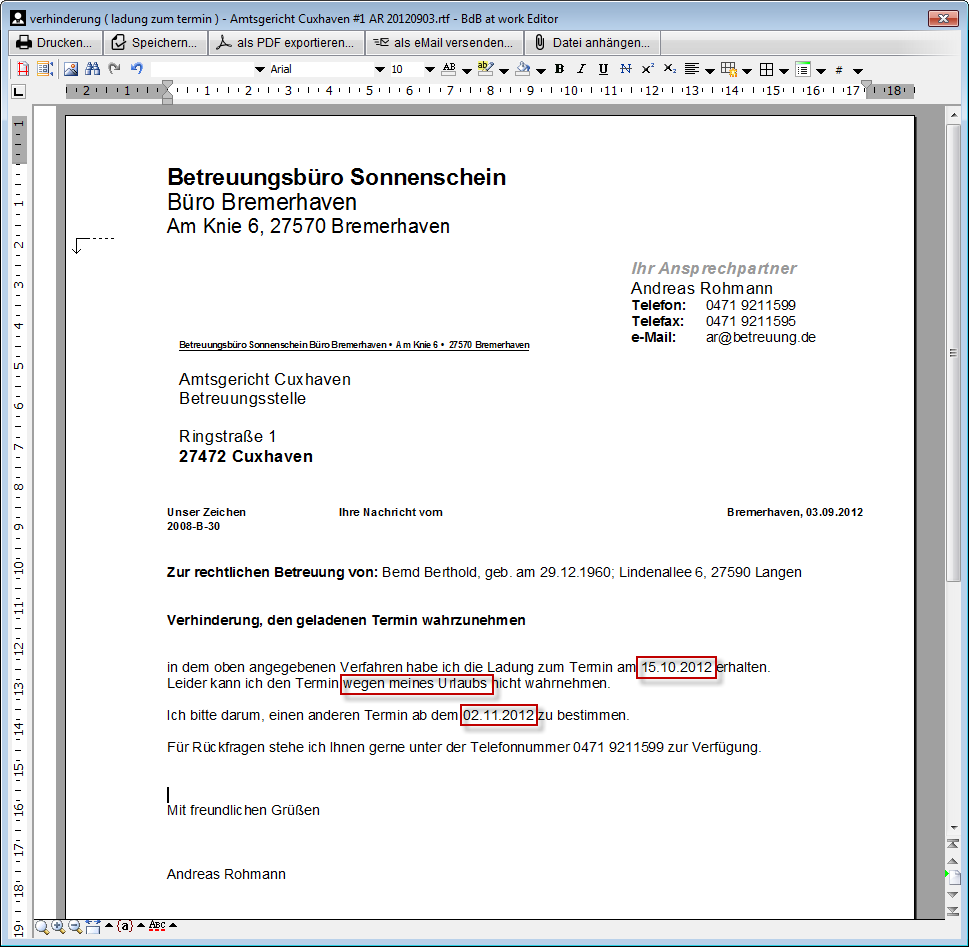Click the table borders icon

point(766,69)
